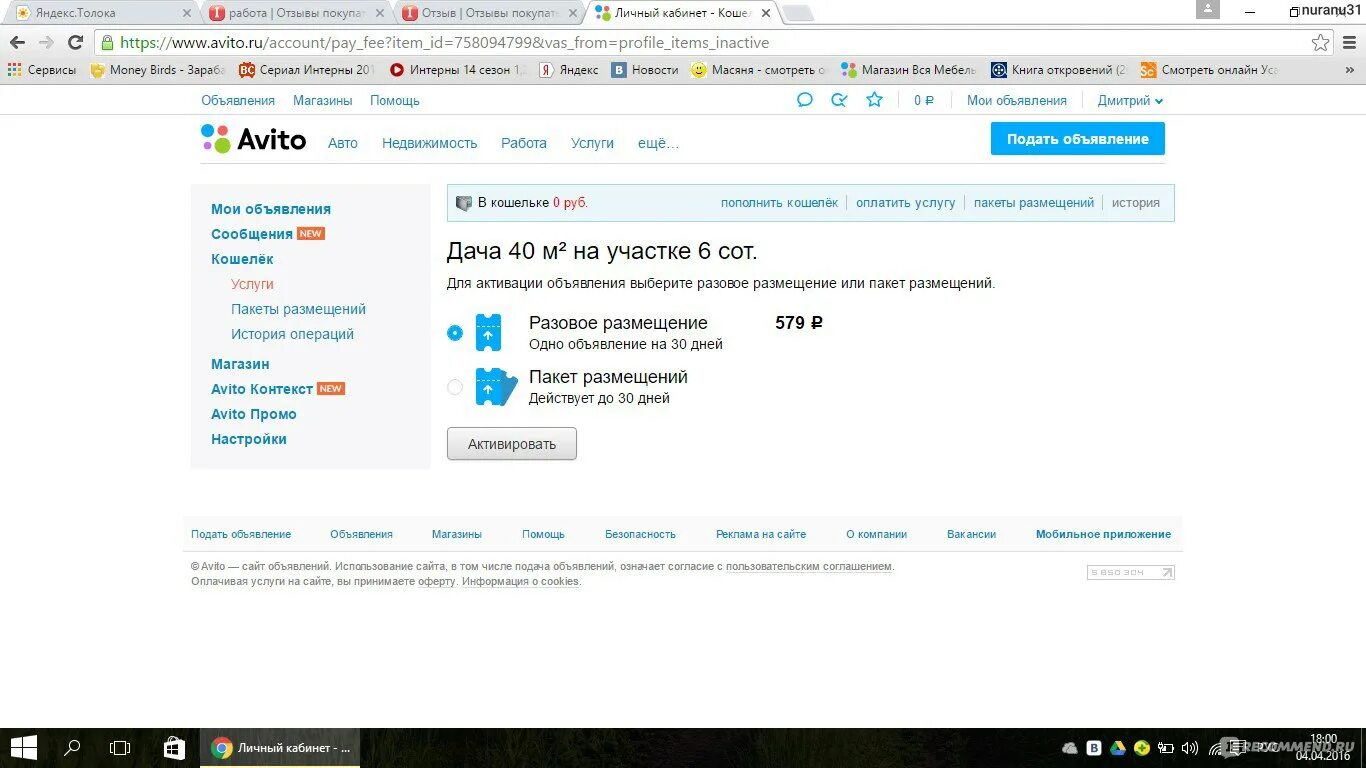This screenshot has height=768, width=1366.
Task: Open the Недвижимость category menu
Action: tap(429, 143)
